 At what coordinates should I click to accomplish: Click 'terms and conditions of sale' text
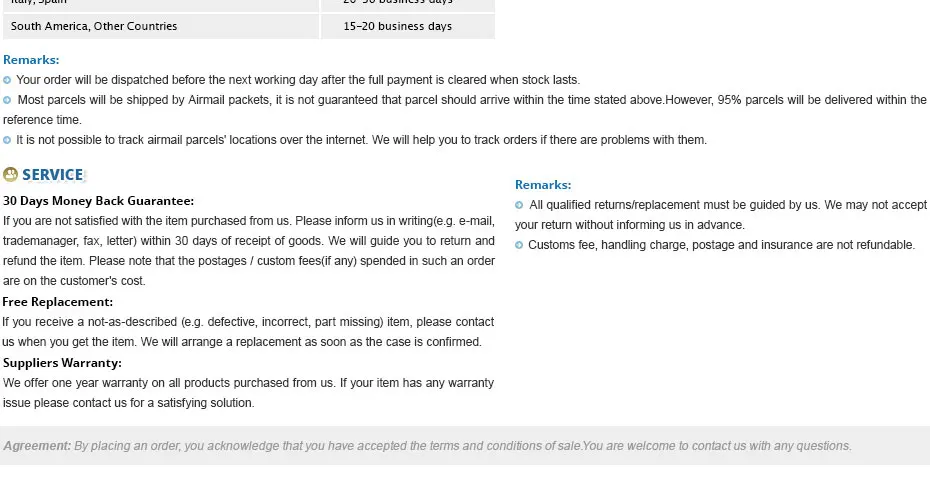pyautogui.click(x=505, y=446)
